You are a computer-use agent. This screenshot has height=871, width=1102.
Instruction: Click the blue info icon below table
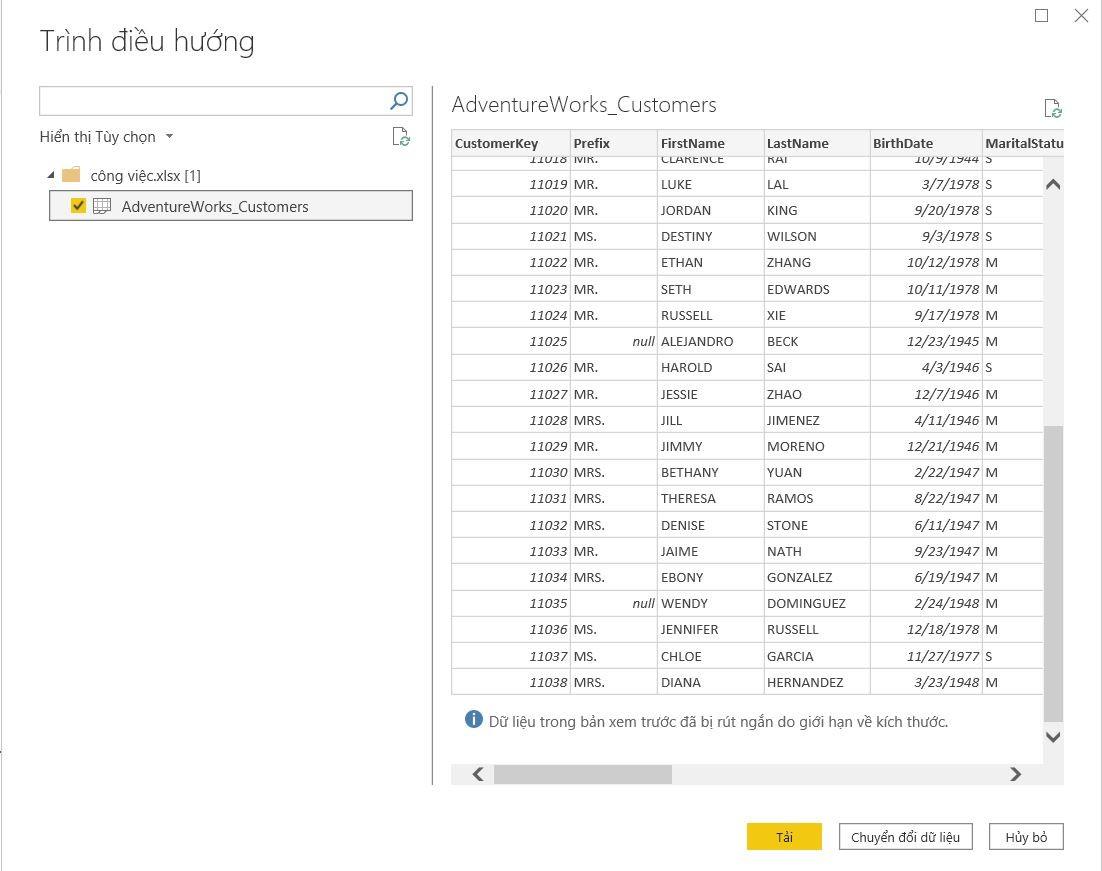(474, 719)
